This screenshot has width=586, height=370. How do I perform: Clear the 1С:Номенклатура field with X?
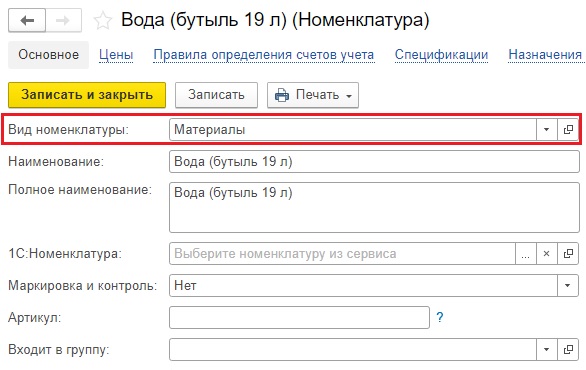click(547, 254)
